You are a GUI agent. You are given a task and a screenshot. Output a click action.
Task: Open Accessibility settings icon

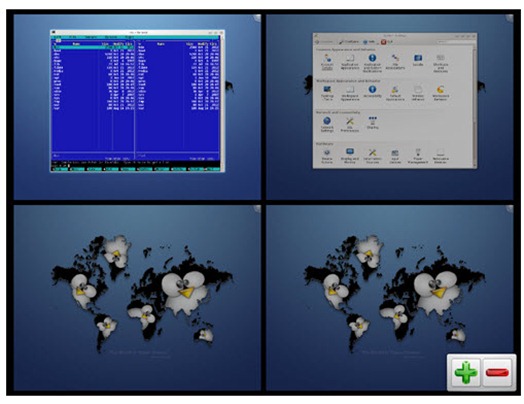[372, 92]
